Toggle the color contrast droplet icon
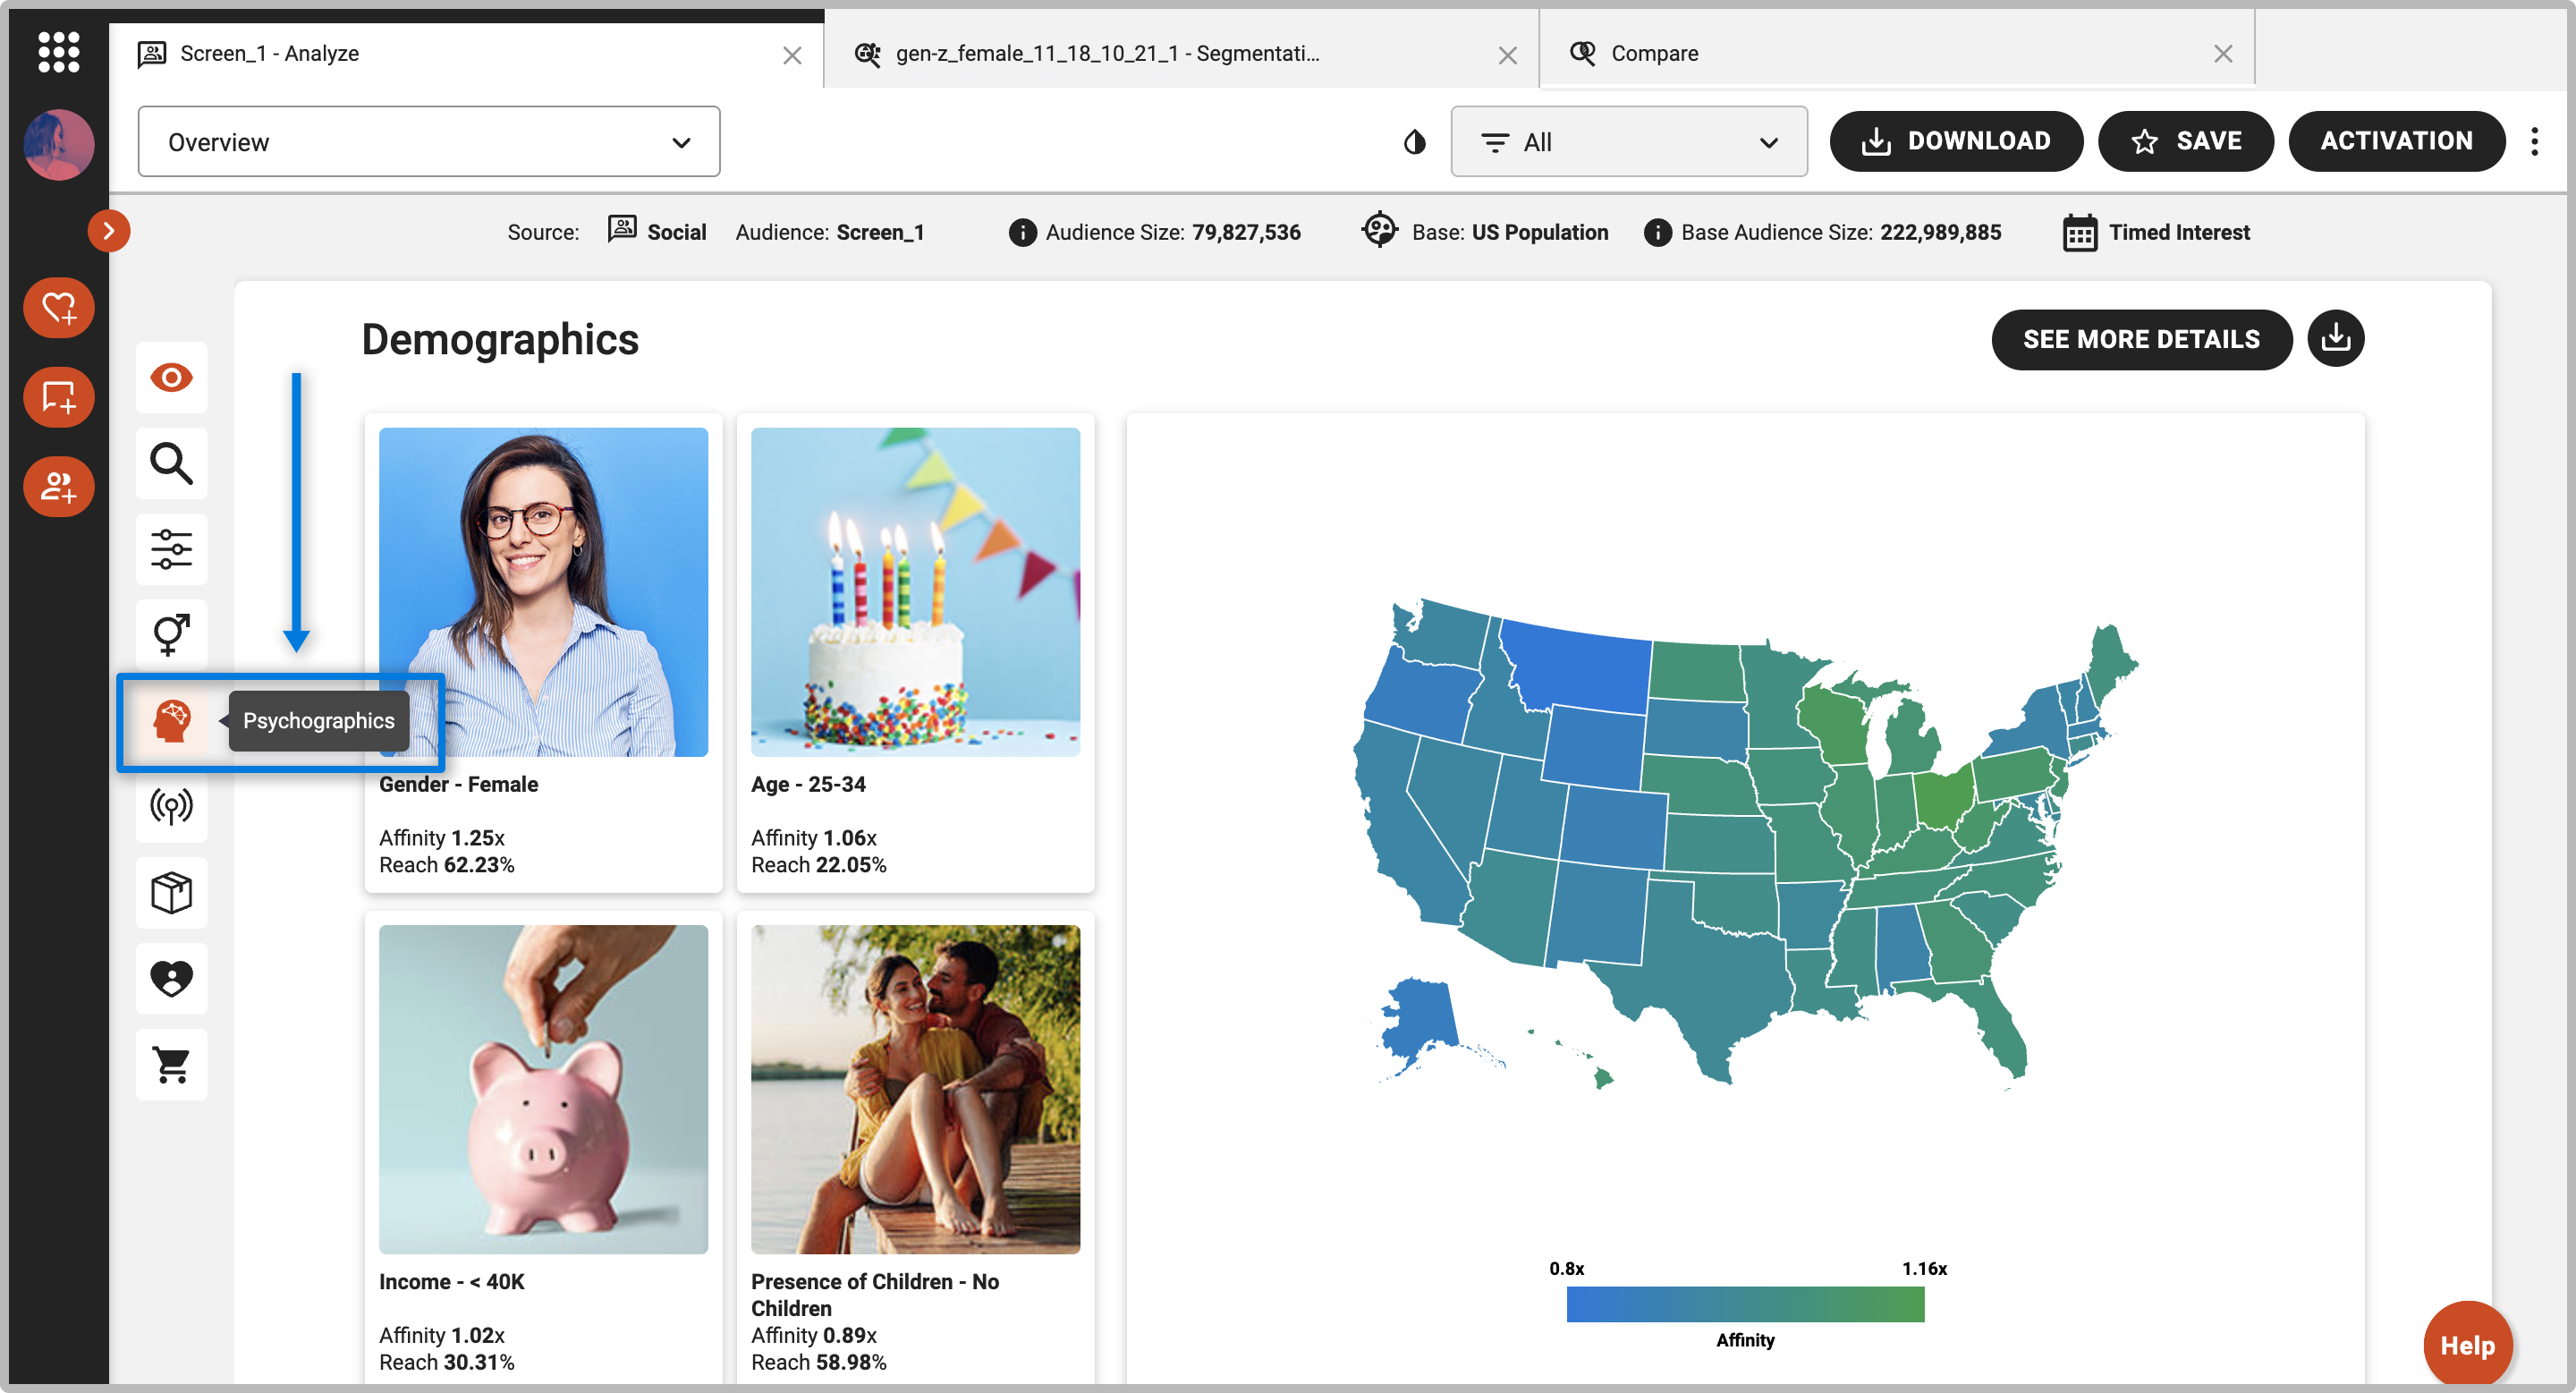This screenshot has height=1393, width=2576. 1414,142
